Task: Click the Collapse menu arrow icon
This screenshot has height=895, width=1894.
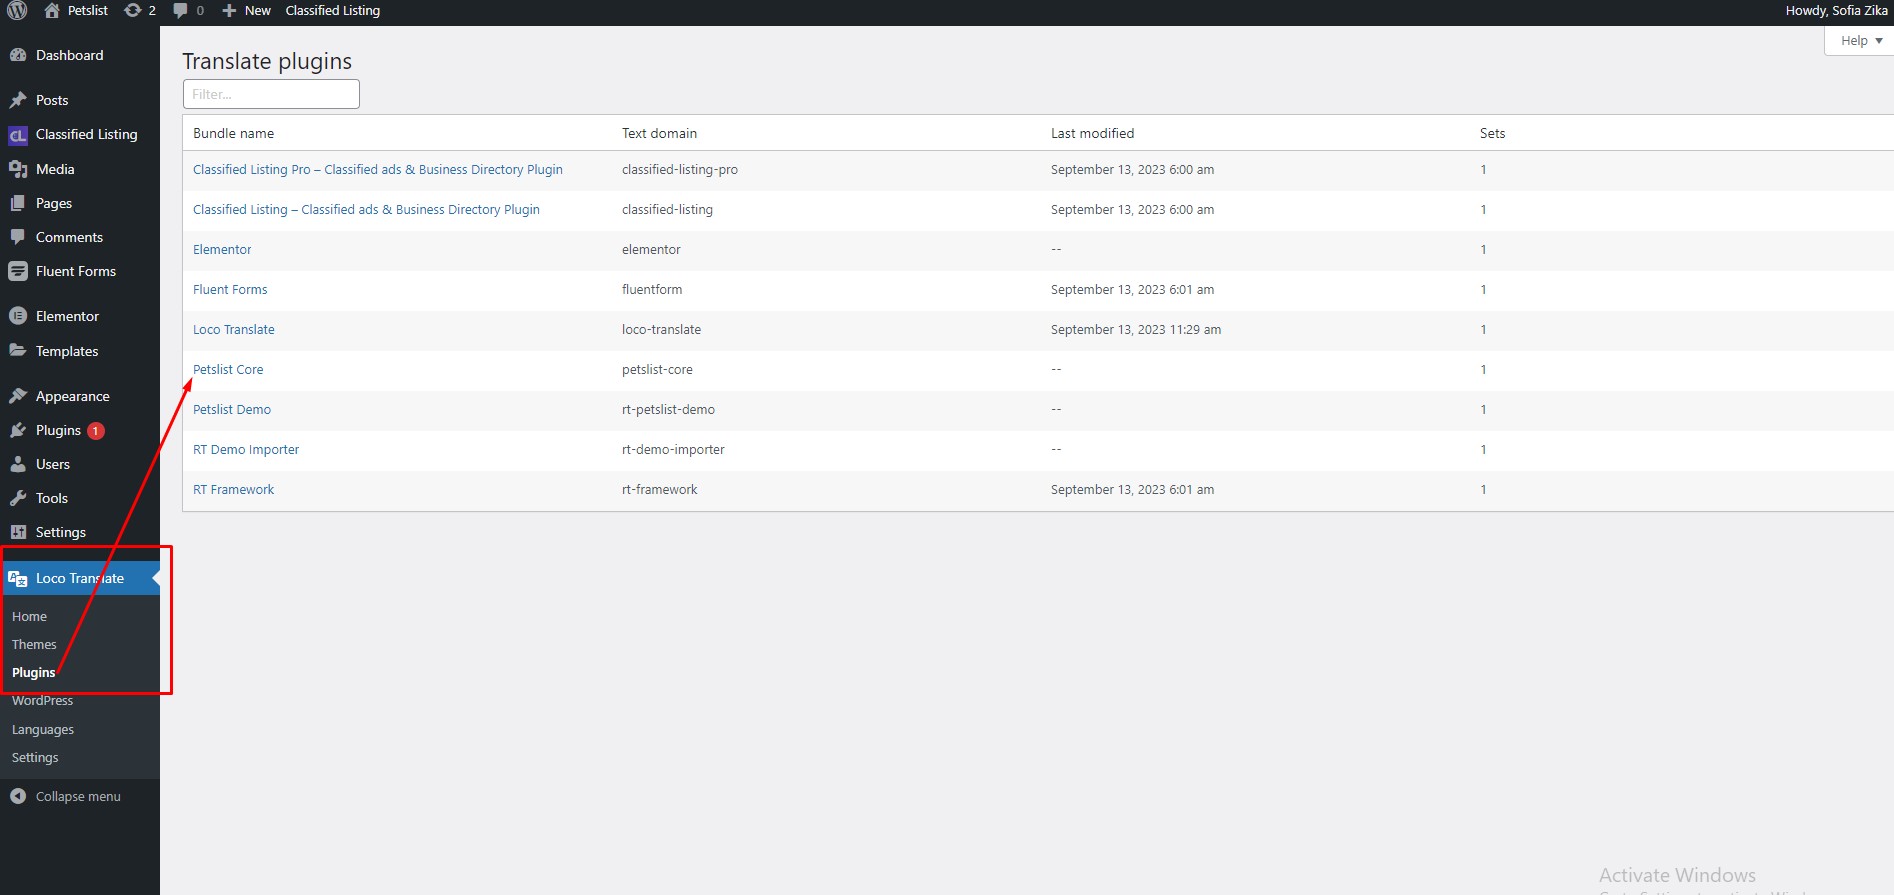Action: (18, 796)
